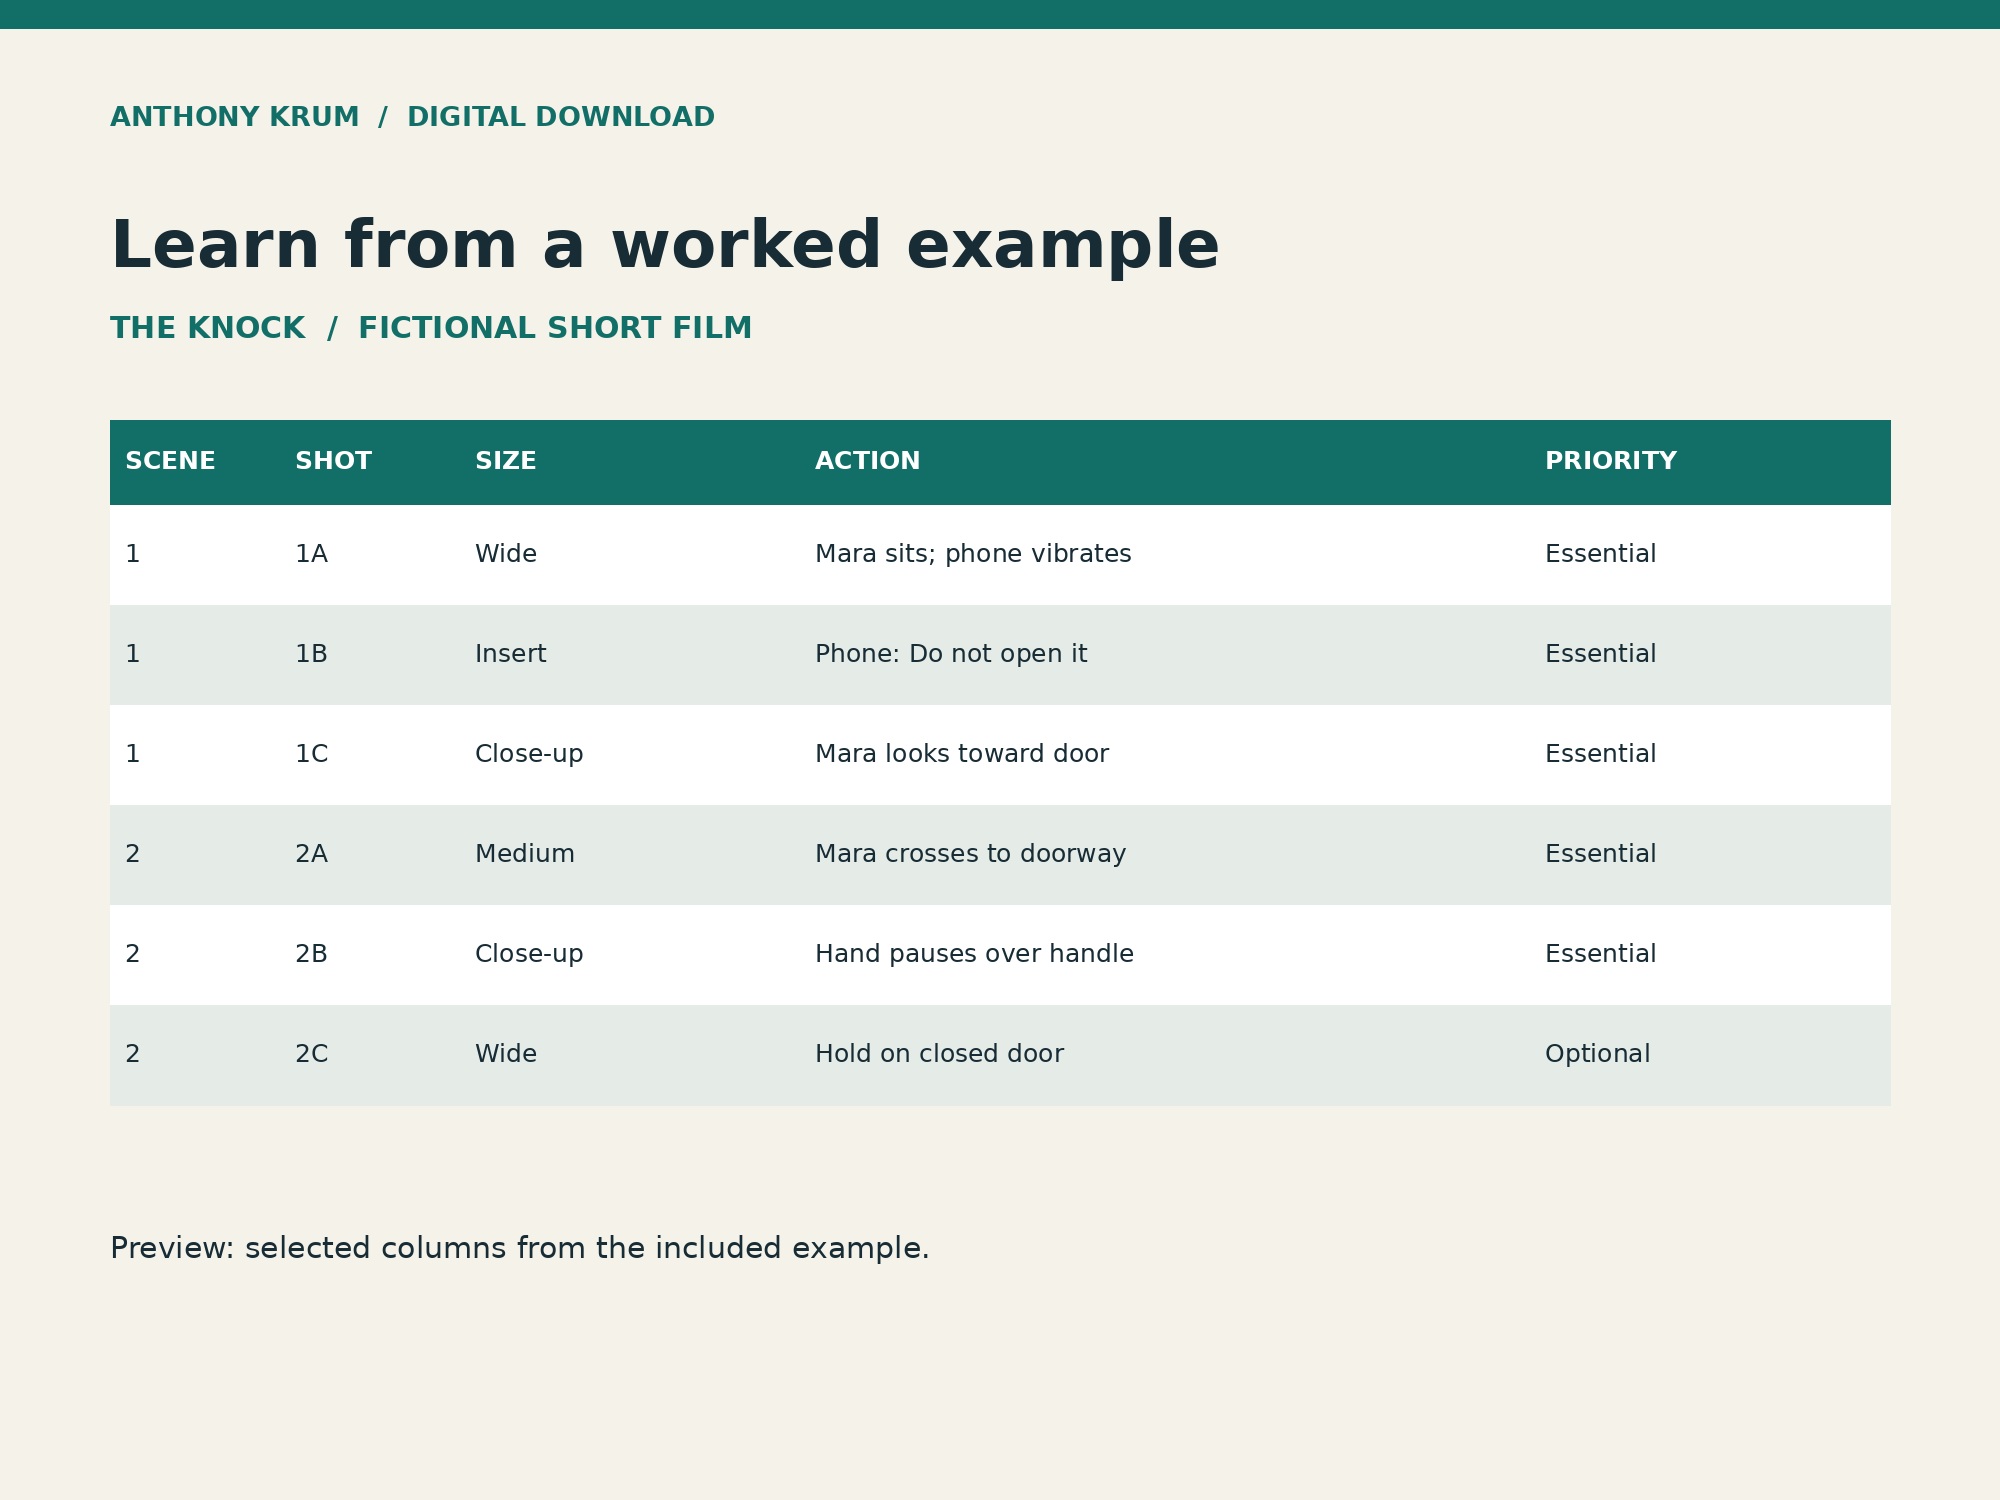2000x1500 pixels.
Task: Click 'FICTIONAL SHORT FILM' subtitle
Action: tap(555, 328)
